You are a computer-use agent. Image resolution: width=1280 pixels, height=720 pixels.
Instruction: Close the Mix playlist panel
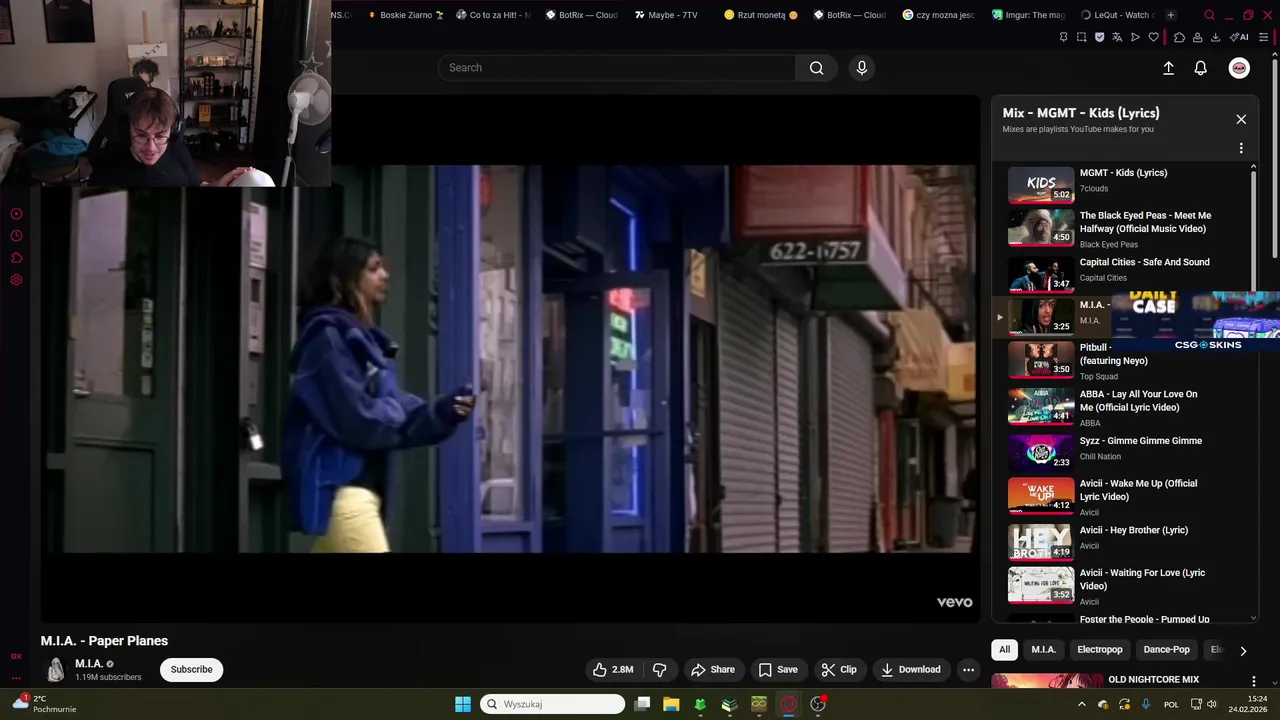tap(1241, 119)
